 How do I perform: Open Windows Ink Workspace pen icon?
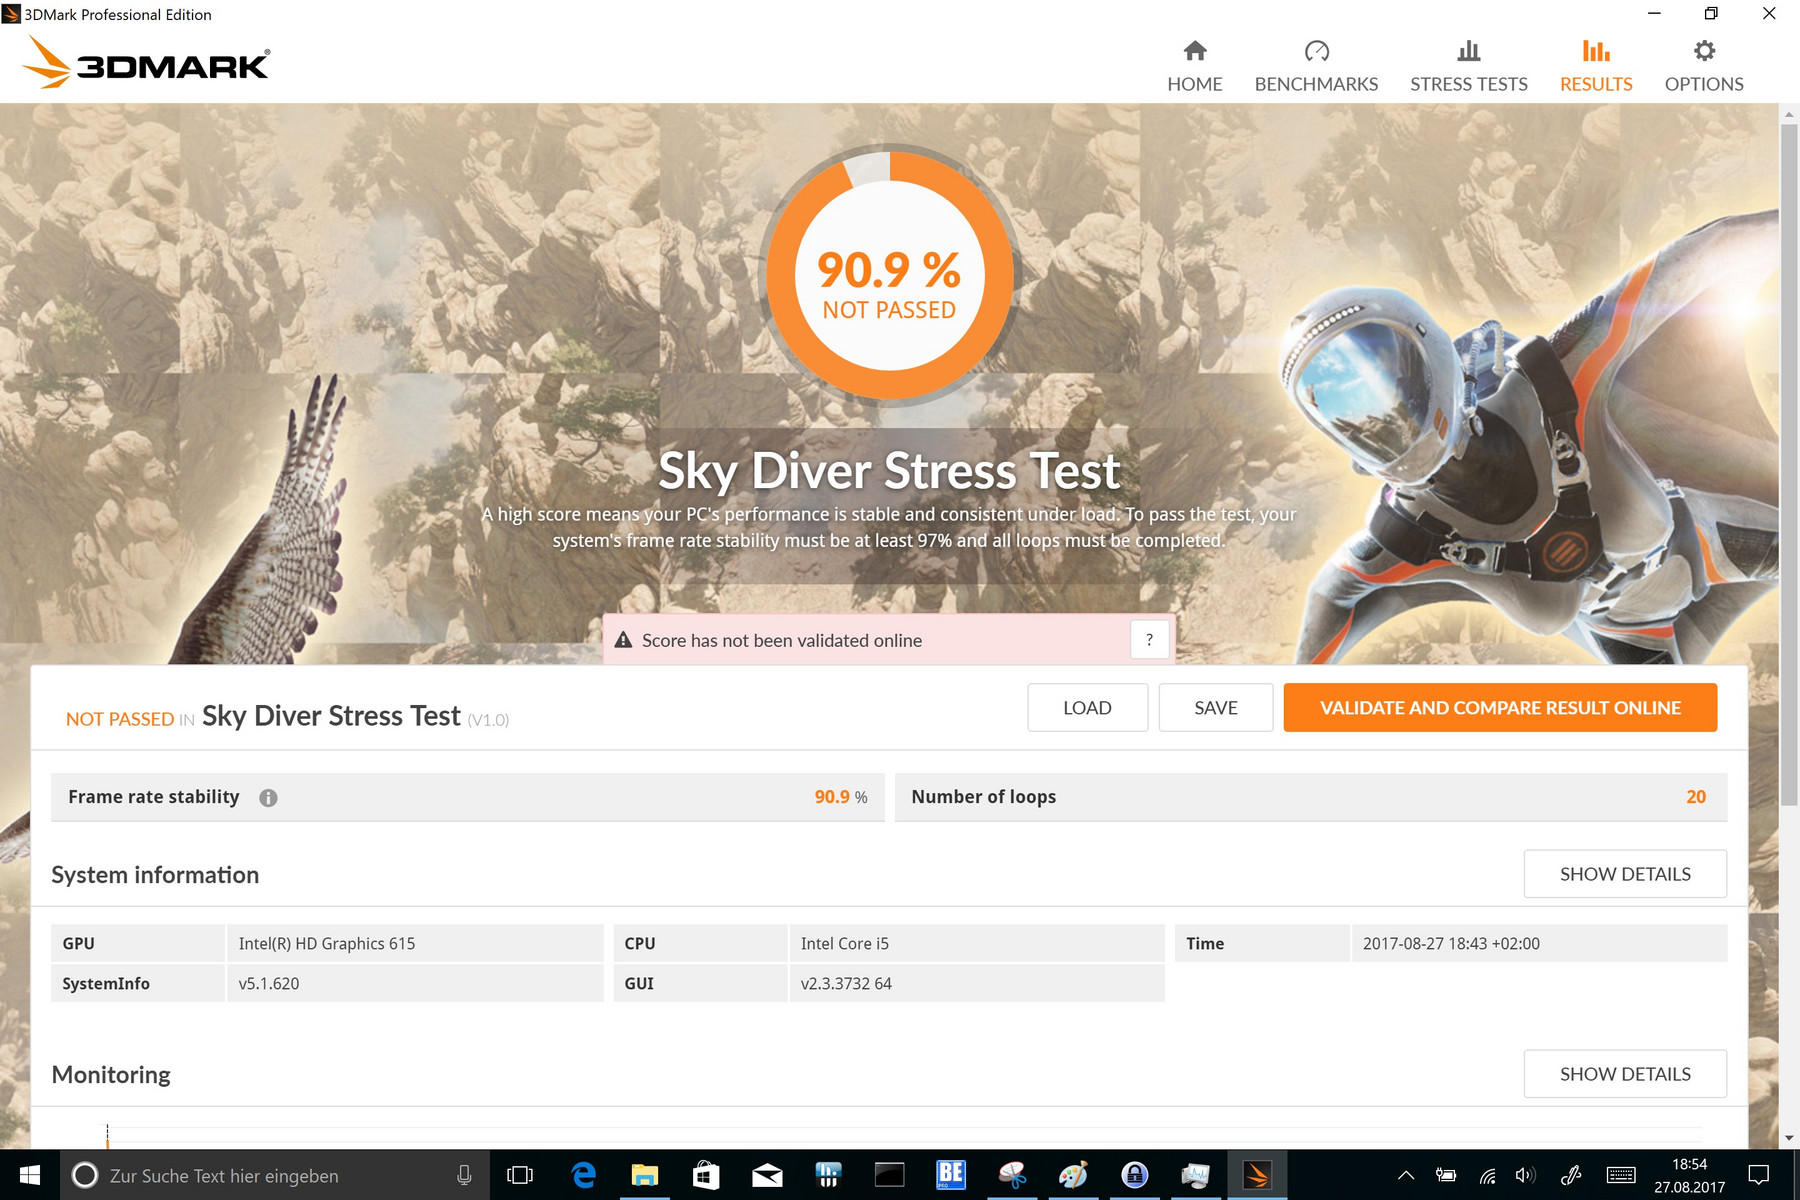coord(1571,1175)
